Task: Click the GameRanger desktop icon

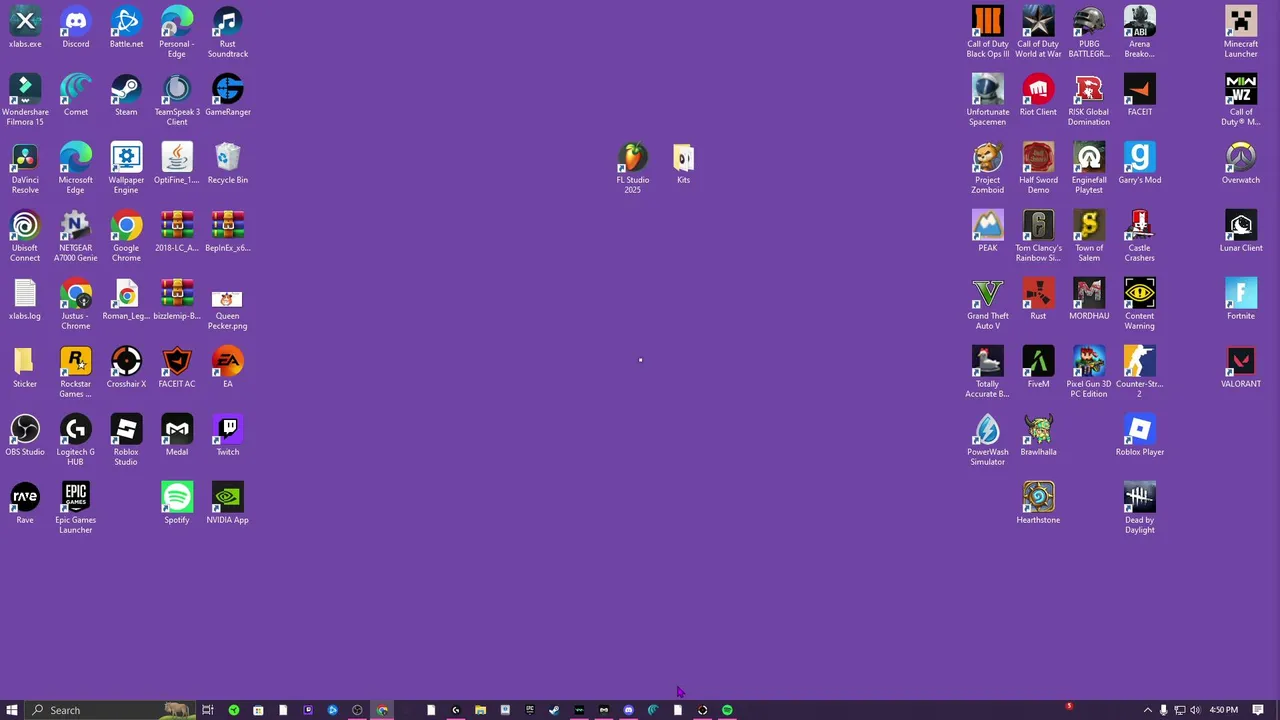Action: tap(228, 95)
